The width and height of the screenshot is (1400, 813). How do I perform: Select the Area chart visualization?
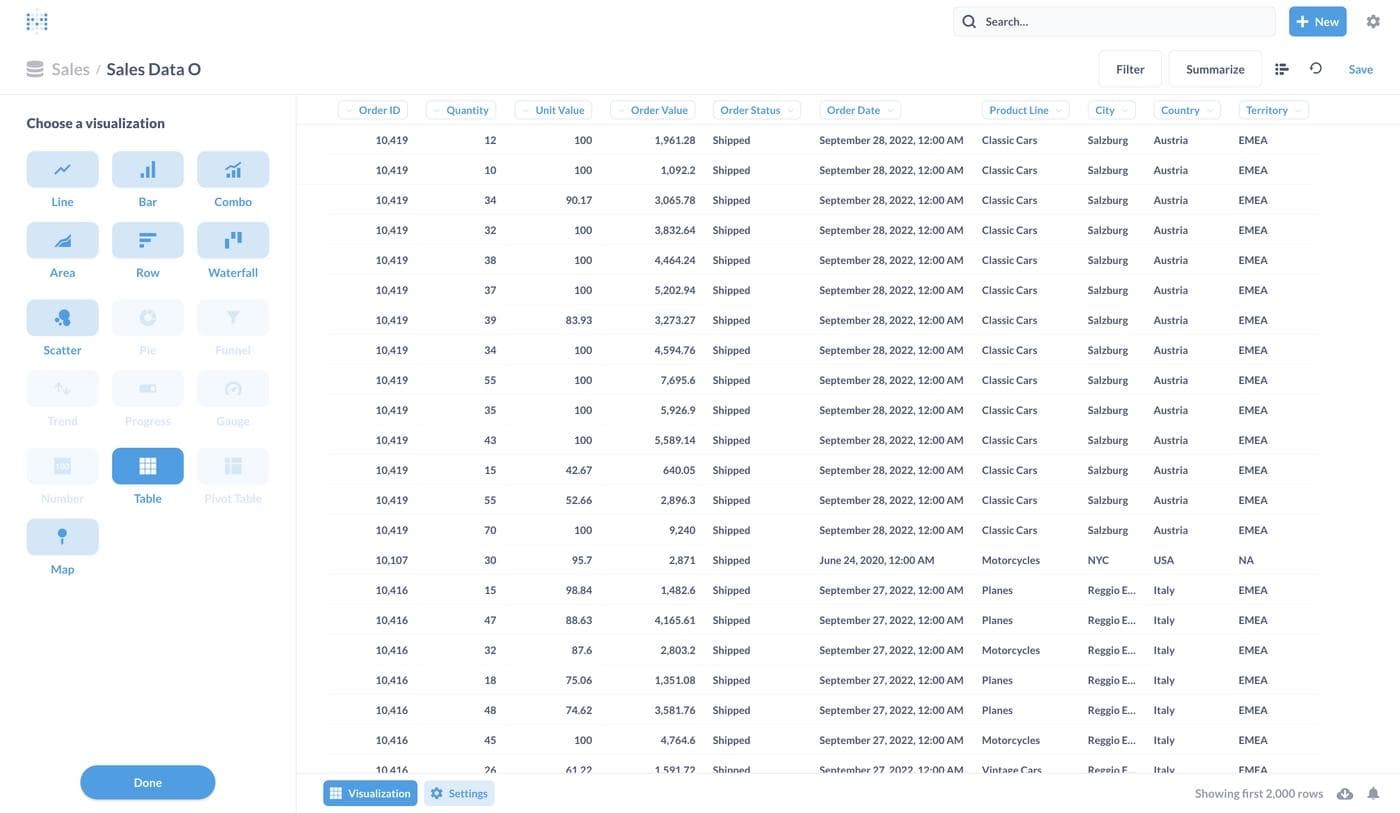click(62, 241)
